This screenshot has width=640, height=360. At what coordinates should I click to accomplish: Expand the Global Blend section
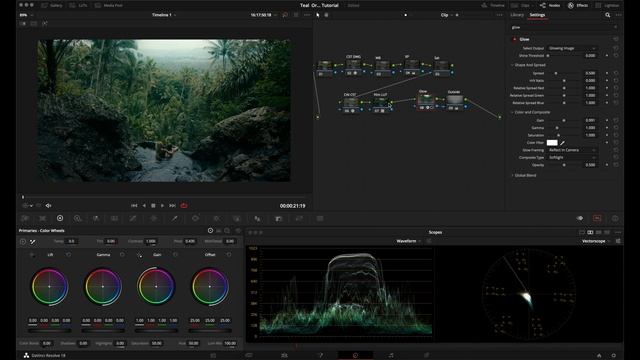[x=512, y=175]
